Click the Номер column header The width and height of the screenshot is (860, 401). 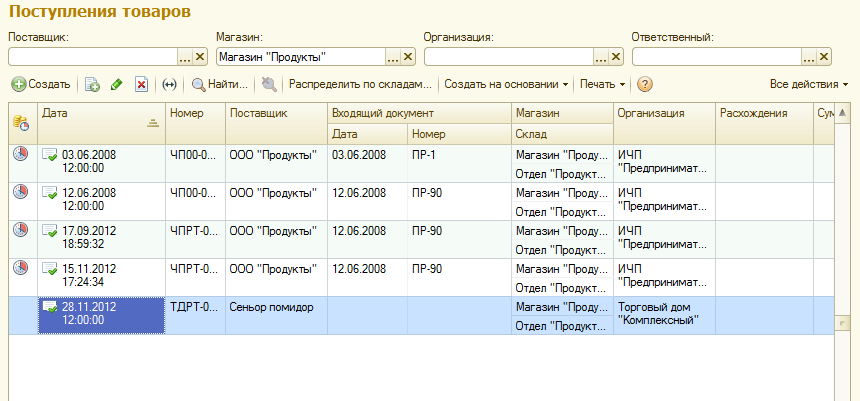195,123
